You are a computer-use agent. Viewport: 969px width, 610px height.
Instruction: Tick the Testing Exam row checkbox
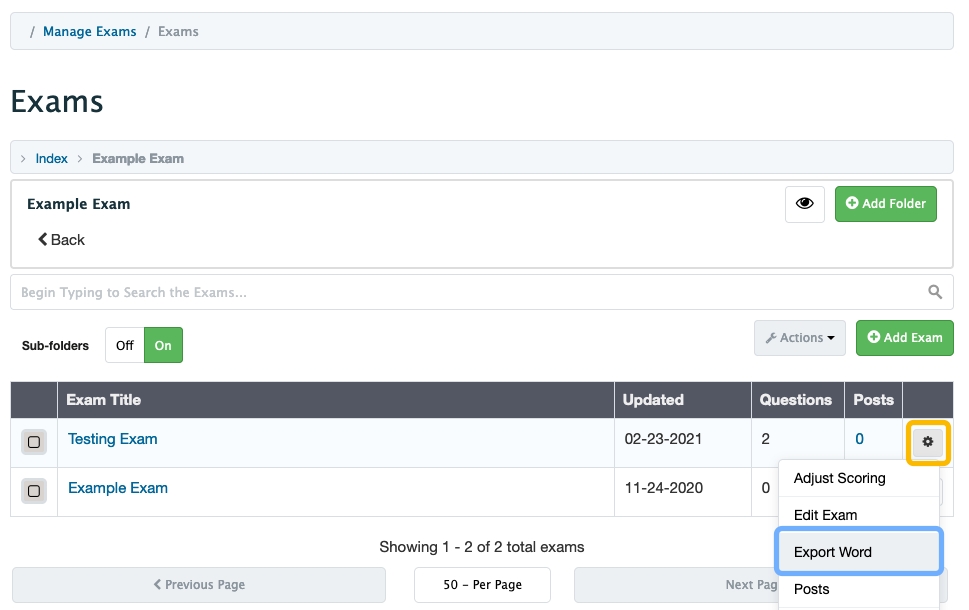point(34,442)
